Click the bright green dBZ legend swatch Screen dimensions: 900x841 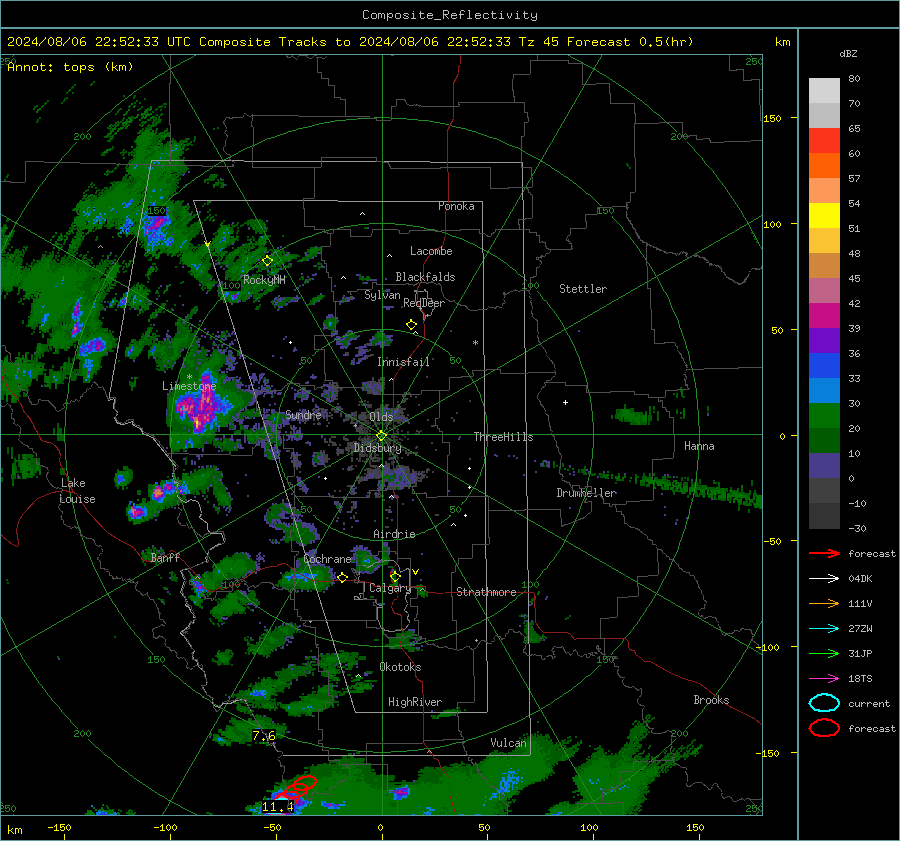(824, 415)
